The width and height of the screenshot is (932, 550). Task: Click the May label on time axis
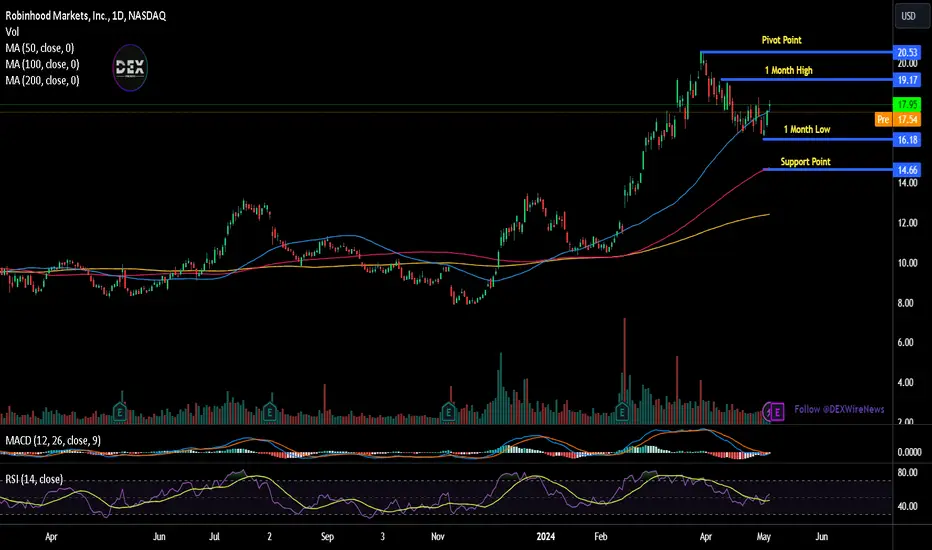764,536
